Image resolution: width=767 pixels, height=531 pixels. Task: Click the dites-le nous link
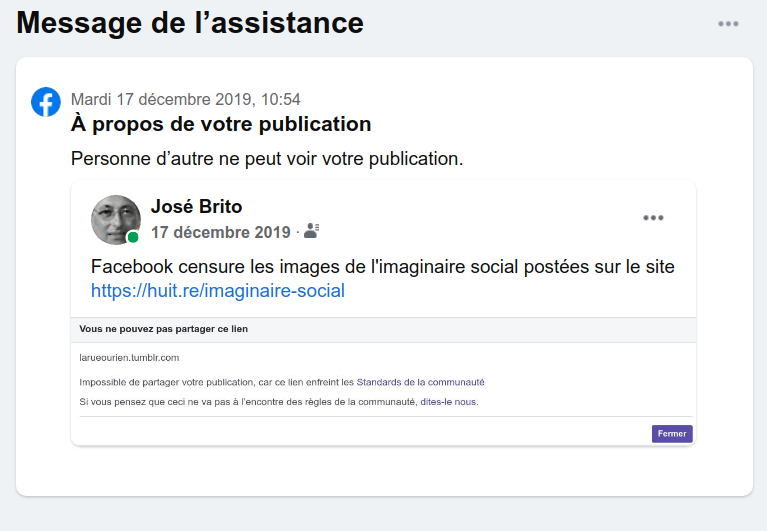[448, 402]
